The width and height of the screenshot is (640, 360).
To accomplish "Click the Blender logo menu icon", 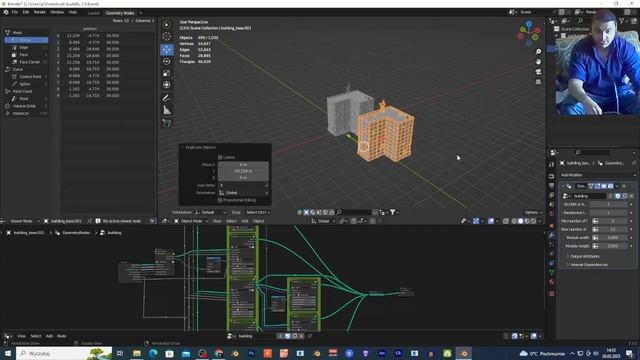I will pos(6,12).
